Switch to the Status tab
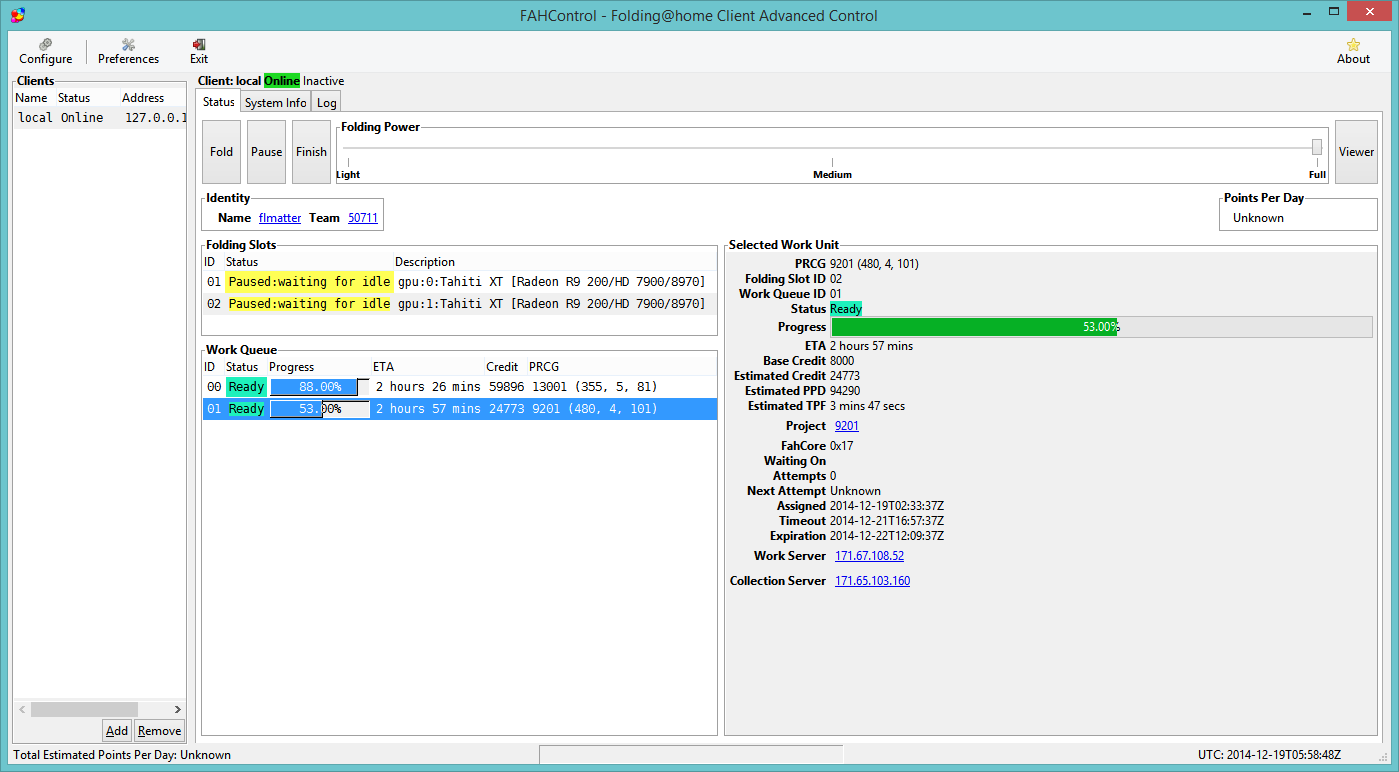 (x=219, y=102)
